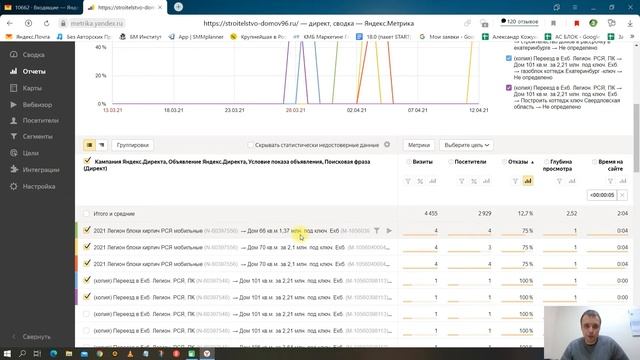Click highlighted chart icon under Отказы column

point(528,181)
